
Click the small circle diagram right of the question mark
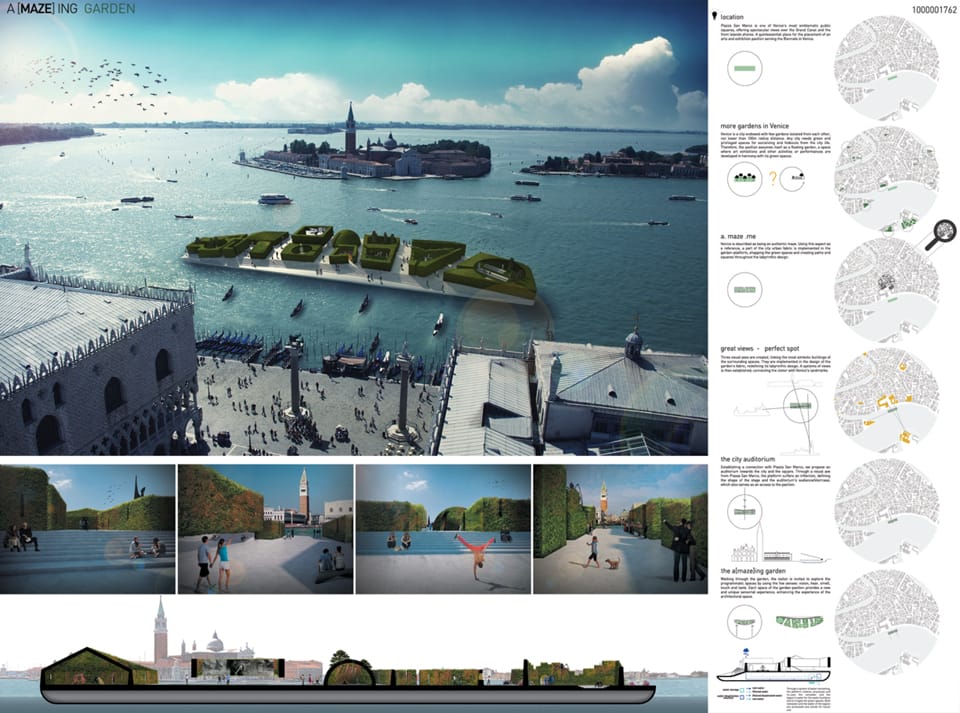pyautogui.click(x=793, y=179)
